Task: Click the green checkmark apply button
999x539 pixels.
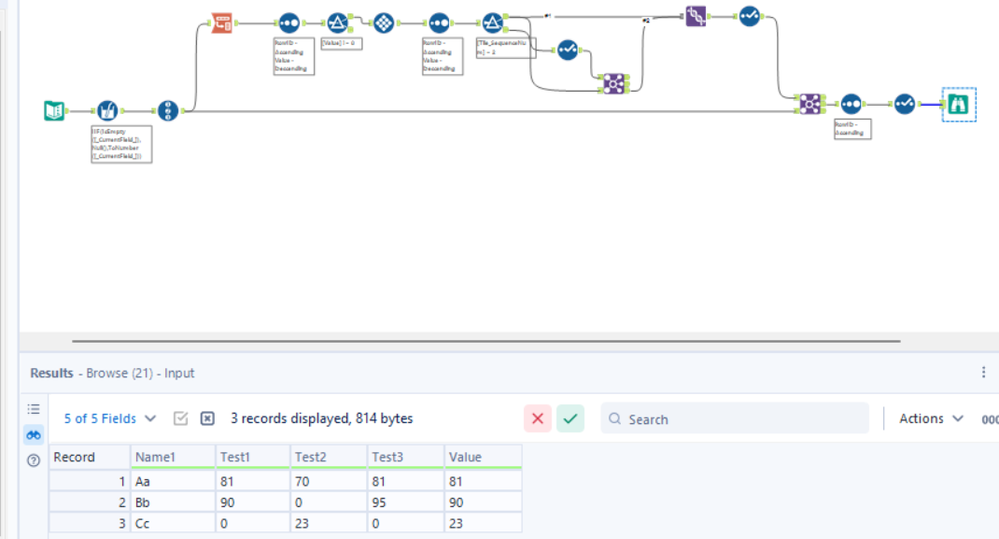Action: (x=570, y=419)
